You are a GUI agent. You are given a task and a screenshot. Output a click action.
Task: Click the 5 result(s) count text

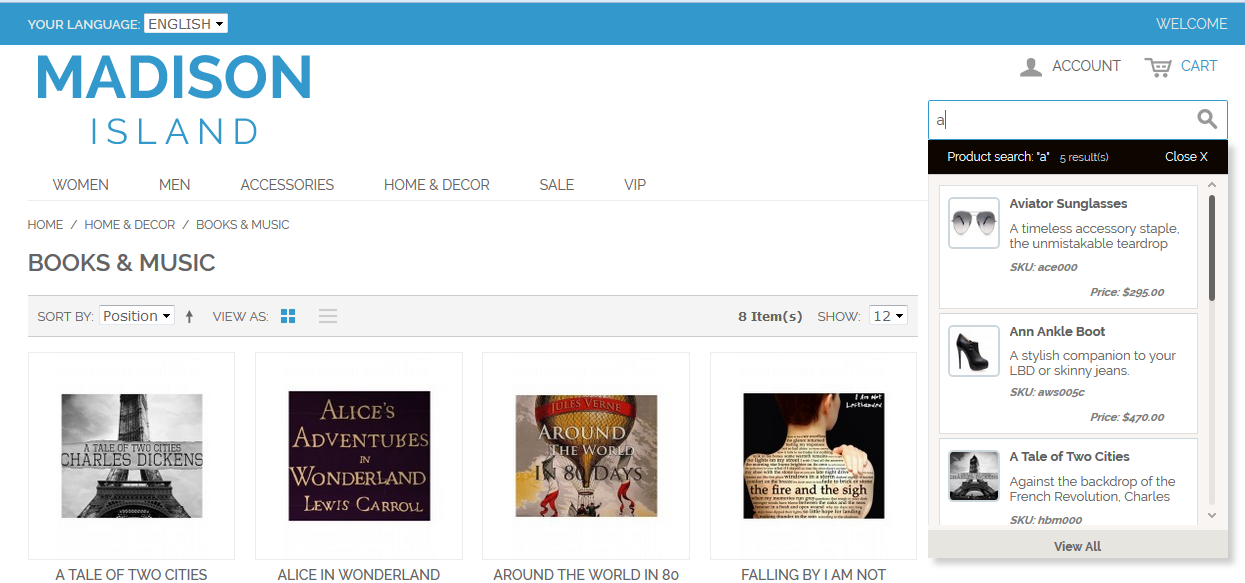point(1084,157)
